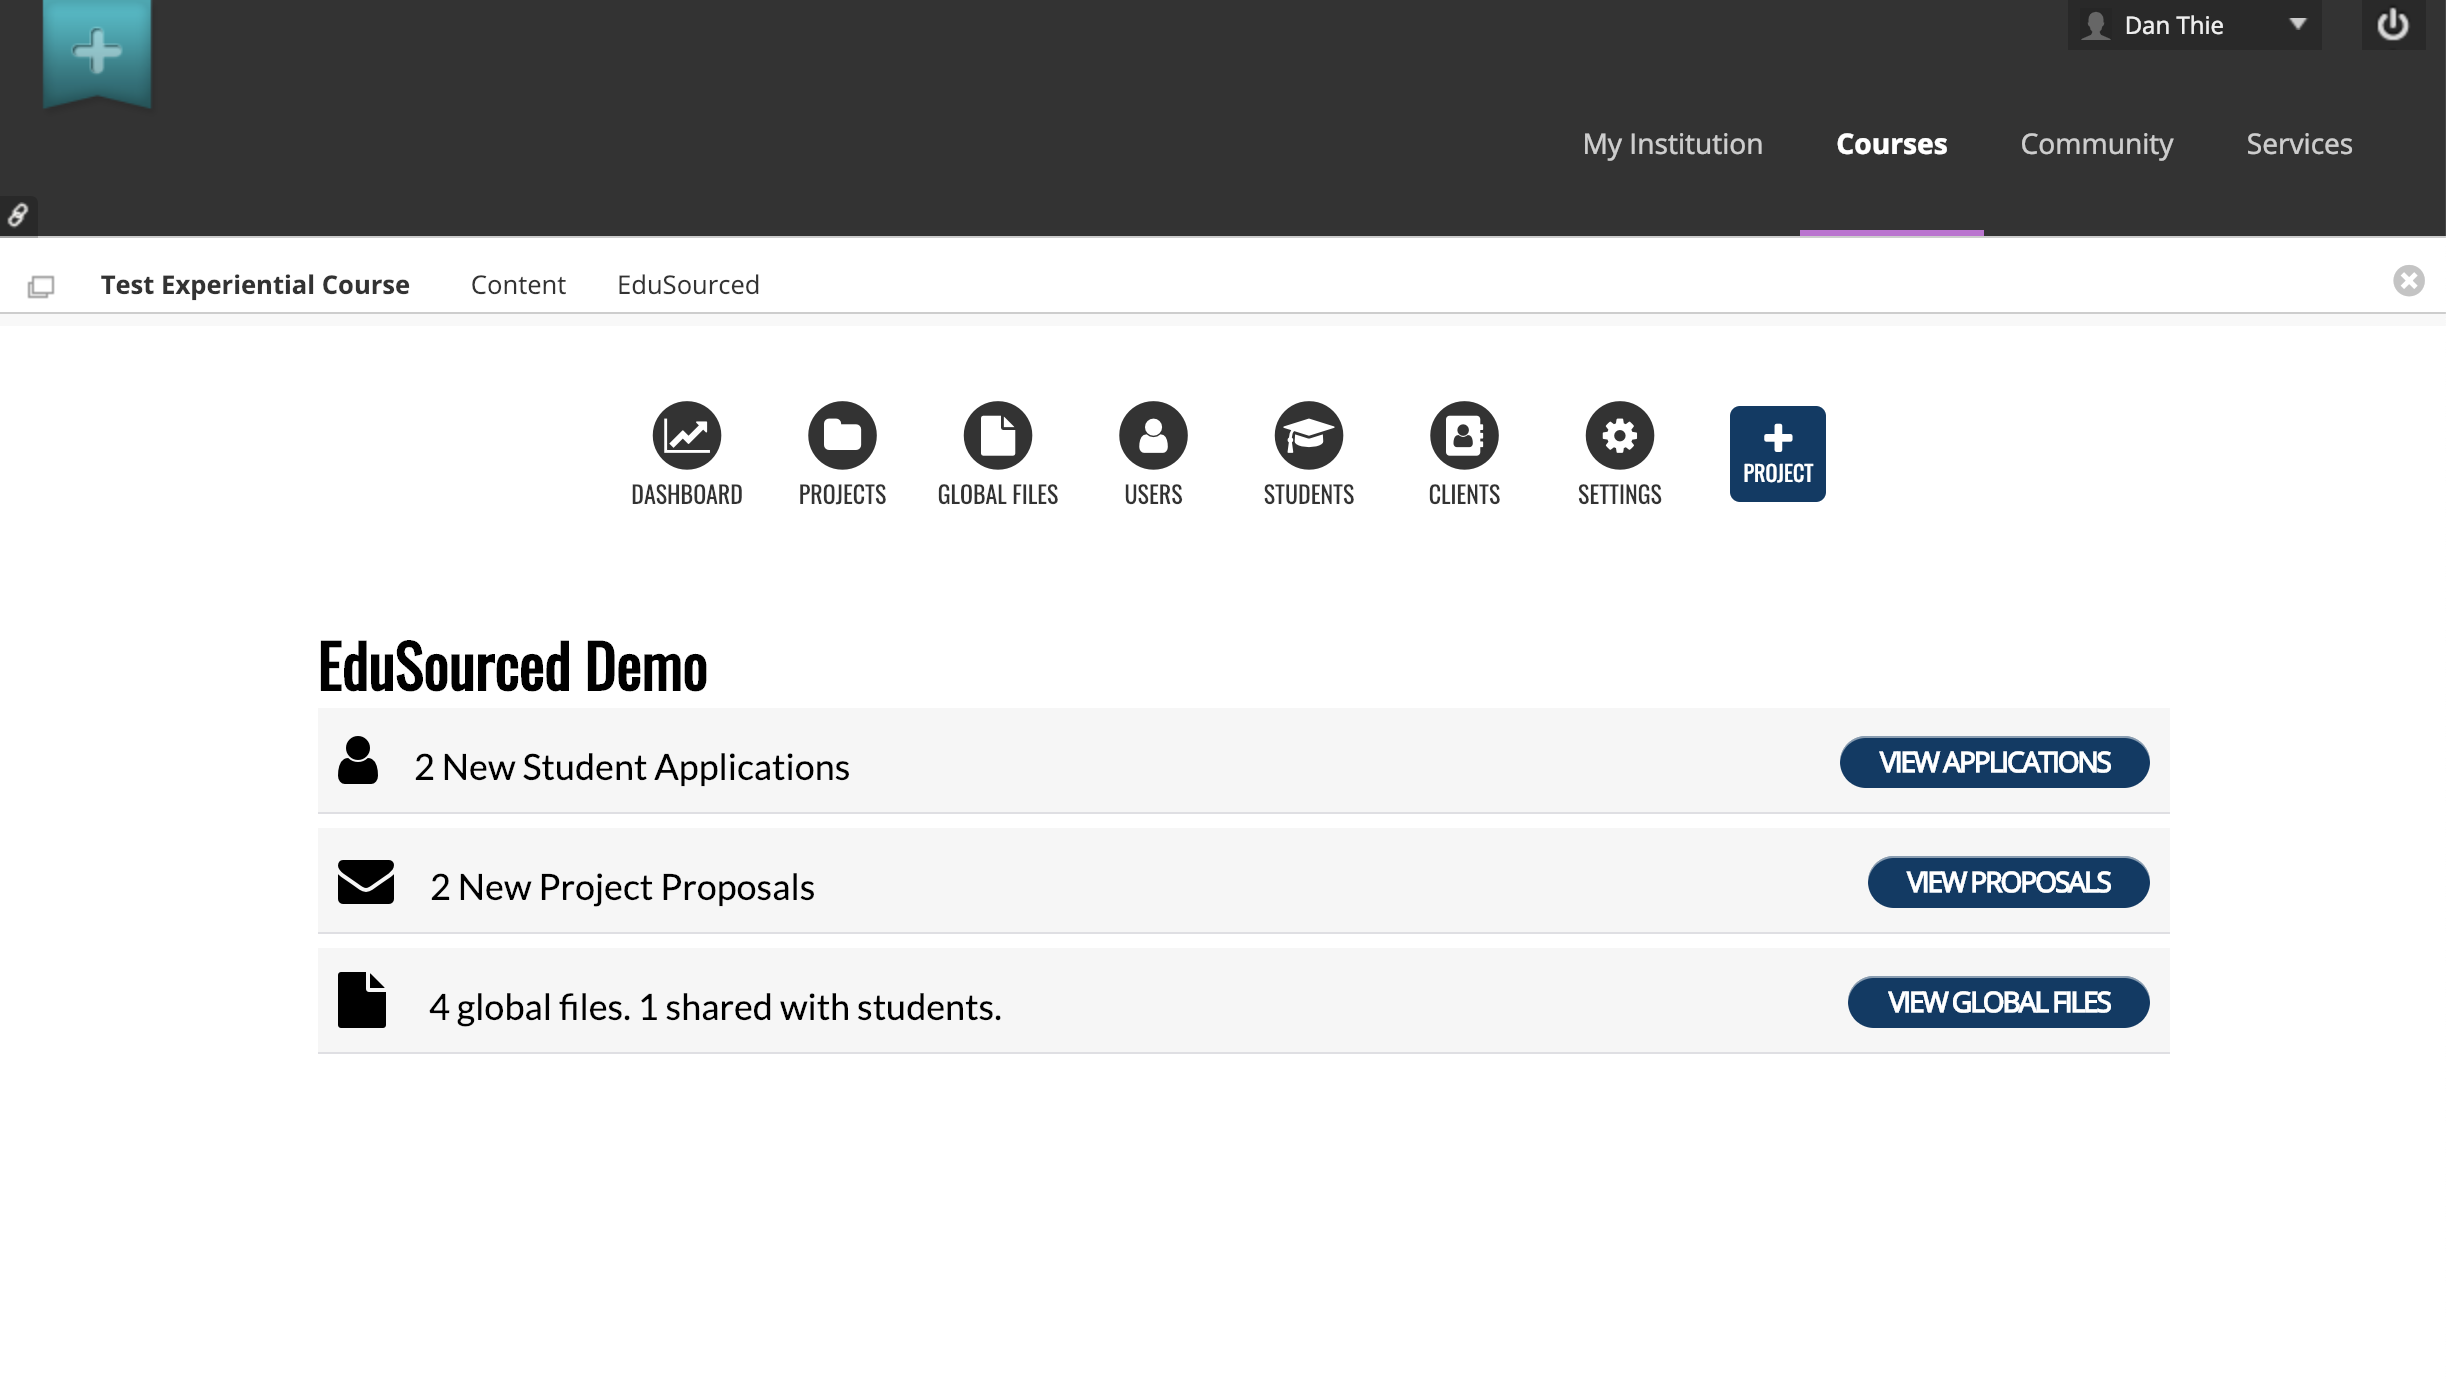
Task: Click the teal plus bookmark logo
Action: click(97, 52)
